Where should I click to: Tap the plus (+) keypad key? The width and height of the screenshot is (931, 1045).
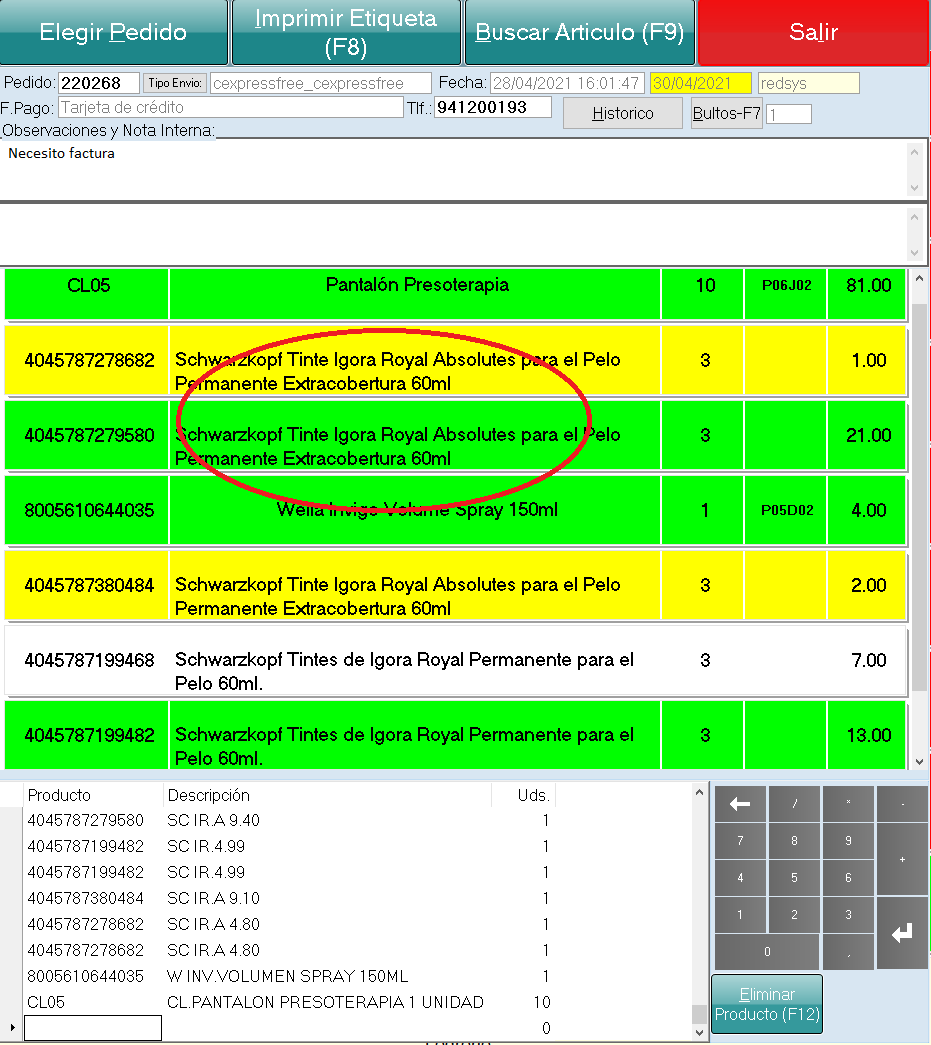coord(902,860)
